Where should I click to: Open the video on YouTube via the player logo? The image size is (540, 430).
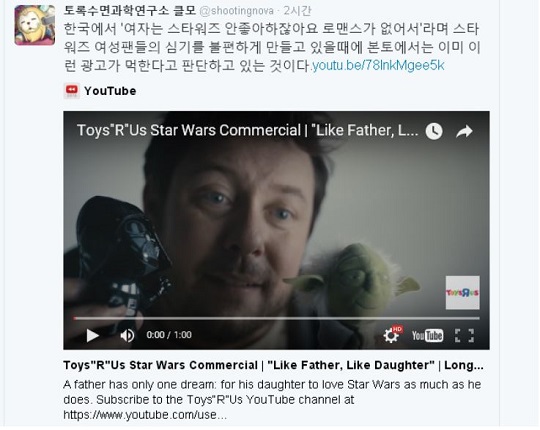click(x=427, y=335)
